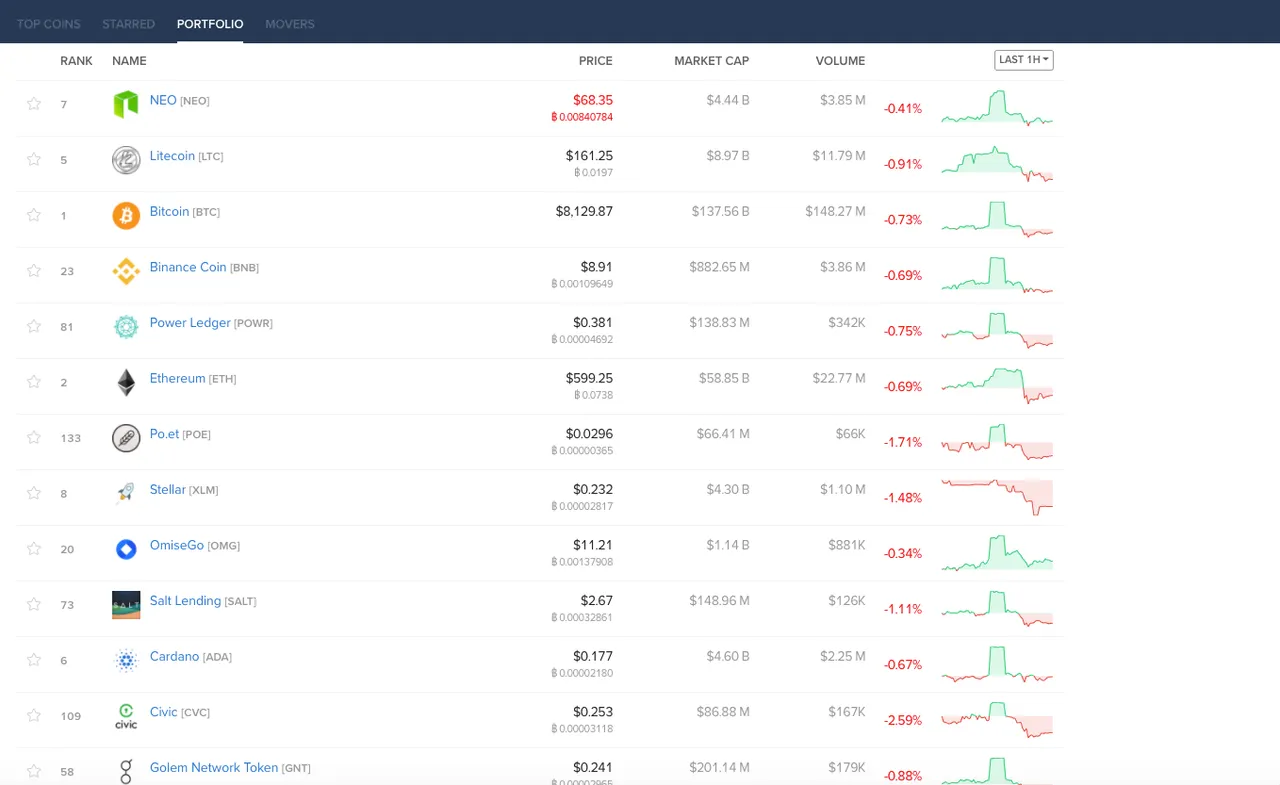Viewport: 1280px width, 785px height.
Task: Click Bitcoin's market cap $137.56 B
Action: point(720,212)
